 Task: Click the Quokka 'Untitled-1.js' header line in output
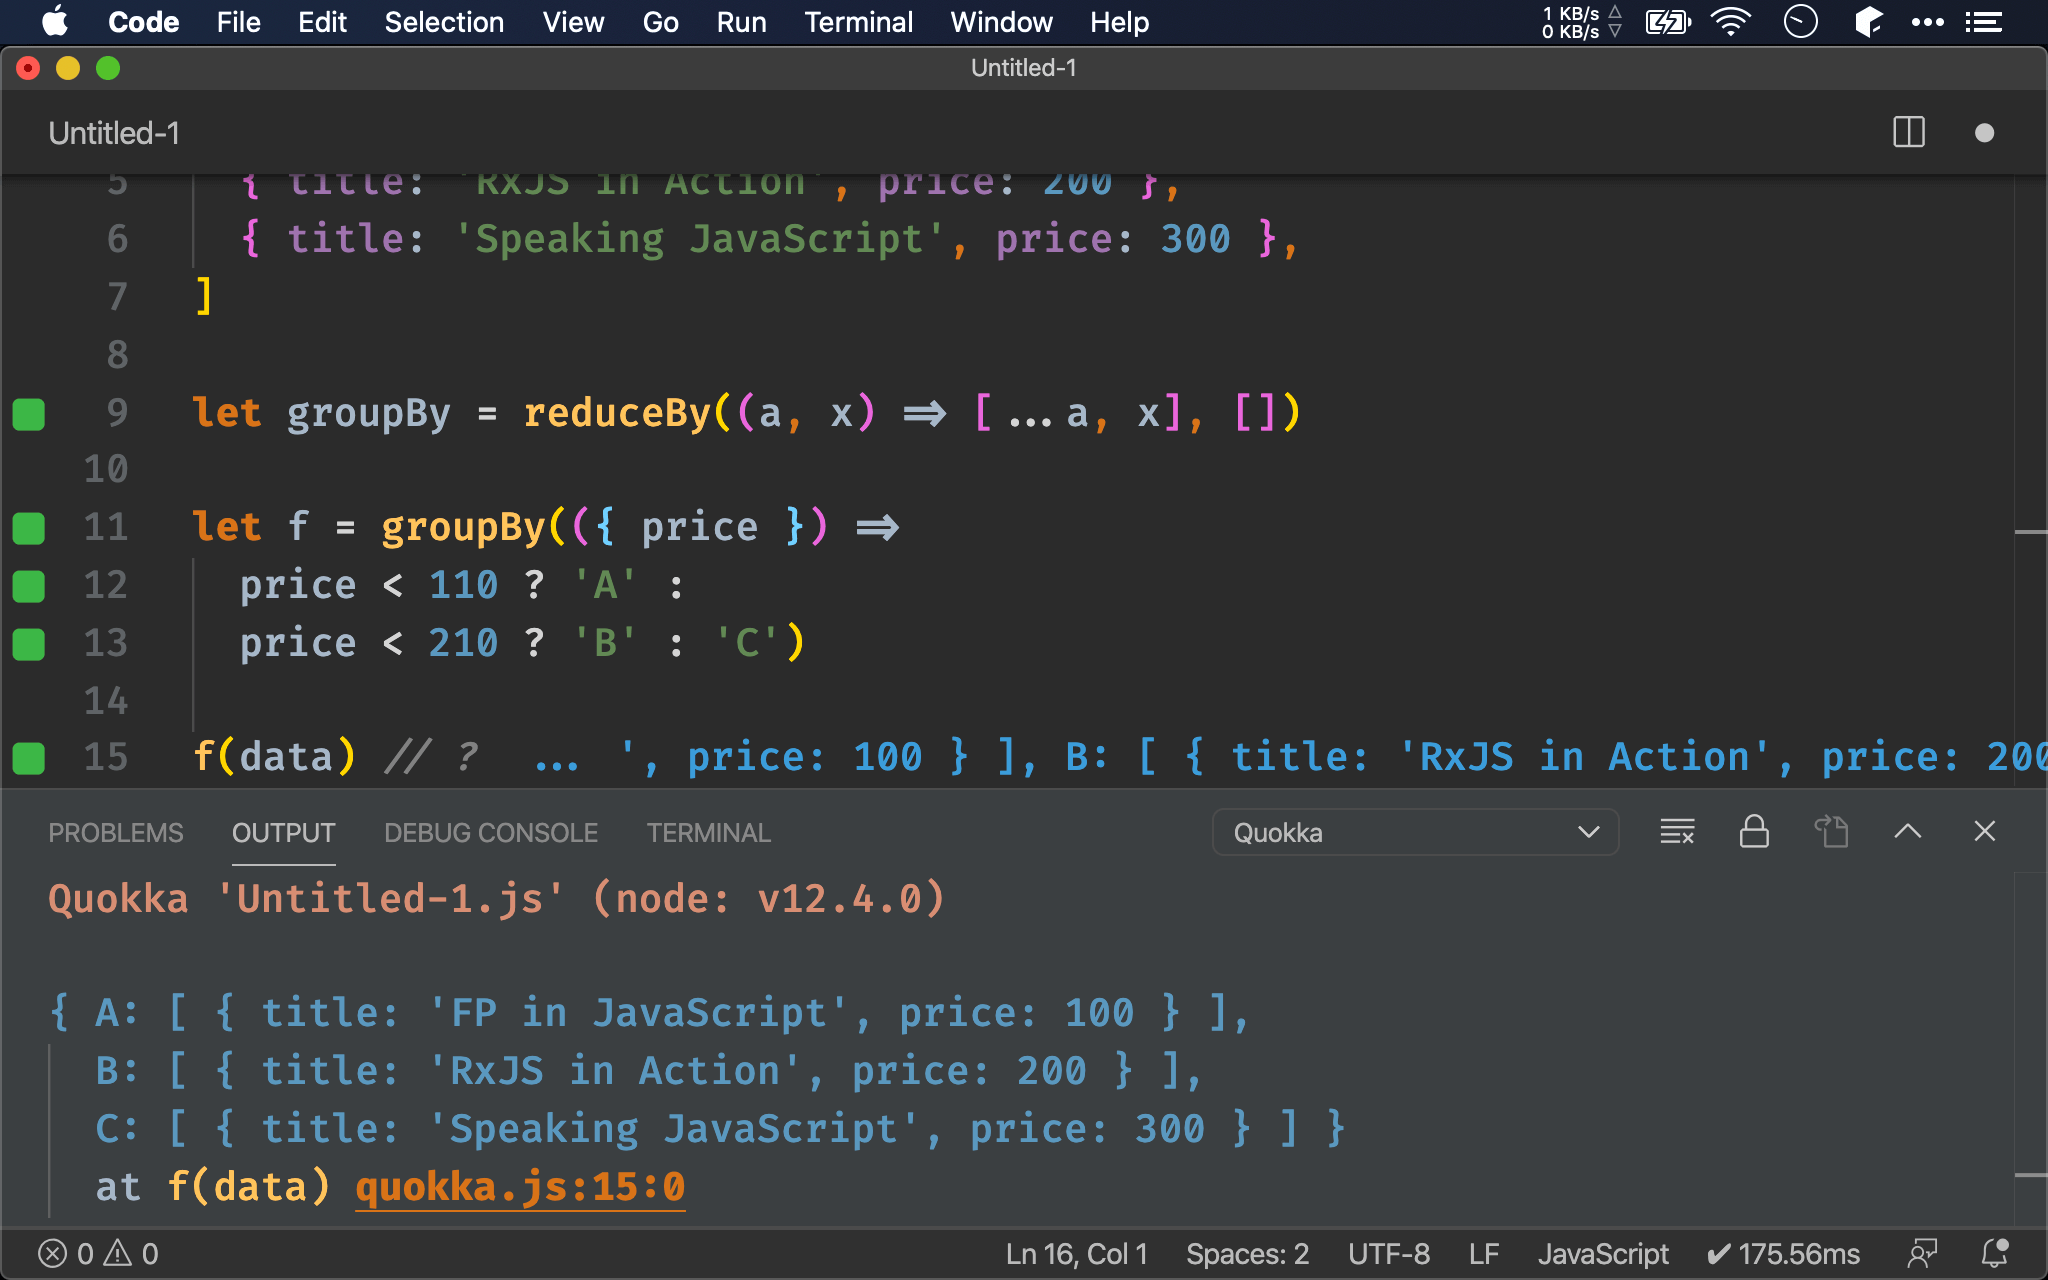click(497, 899)
